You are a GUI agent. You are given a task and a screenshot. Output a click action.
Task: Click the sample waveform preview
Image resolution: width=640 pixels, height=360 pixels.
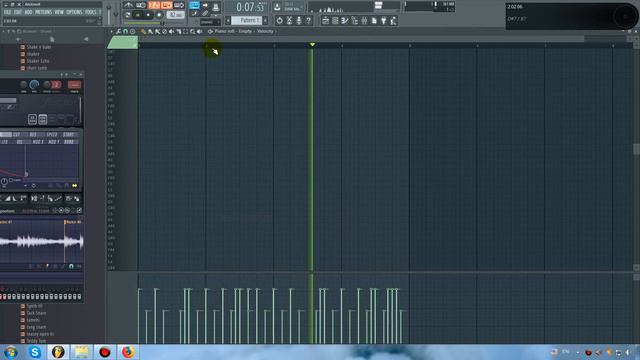(42, 242)
